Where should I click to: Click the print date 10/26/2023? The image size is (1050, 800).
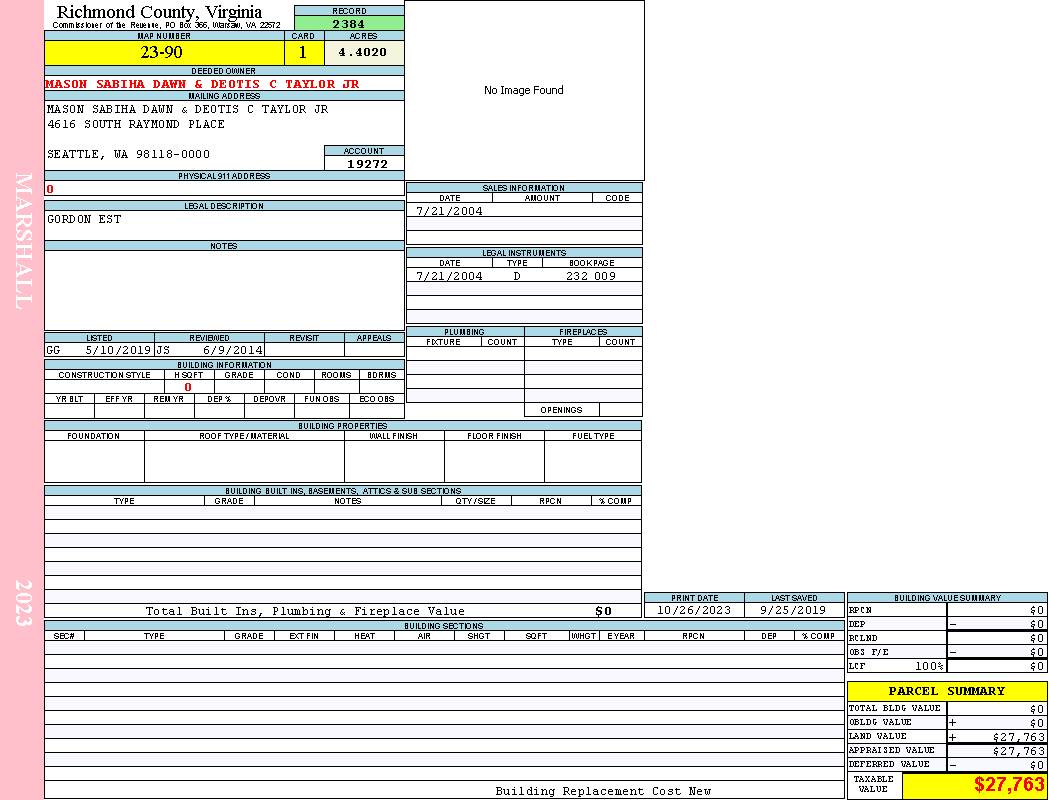coord(693,610)
